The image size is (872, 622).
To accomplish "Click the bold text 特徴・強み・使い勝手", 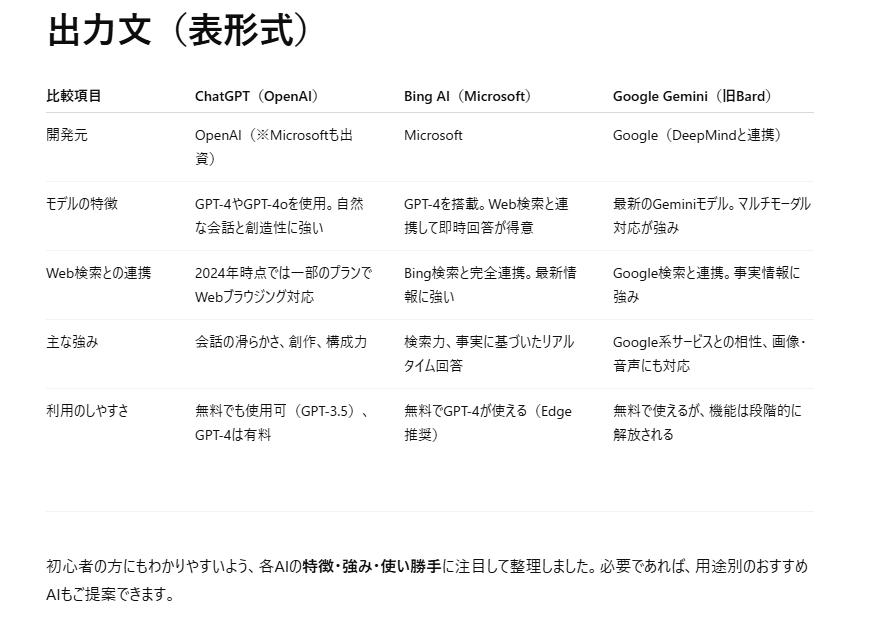I will tap(372, 566).
